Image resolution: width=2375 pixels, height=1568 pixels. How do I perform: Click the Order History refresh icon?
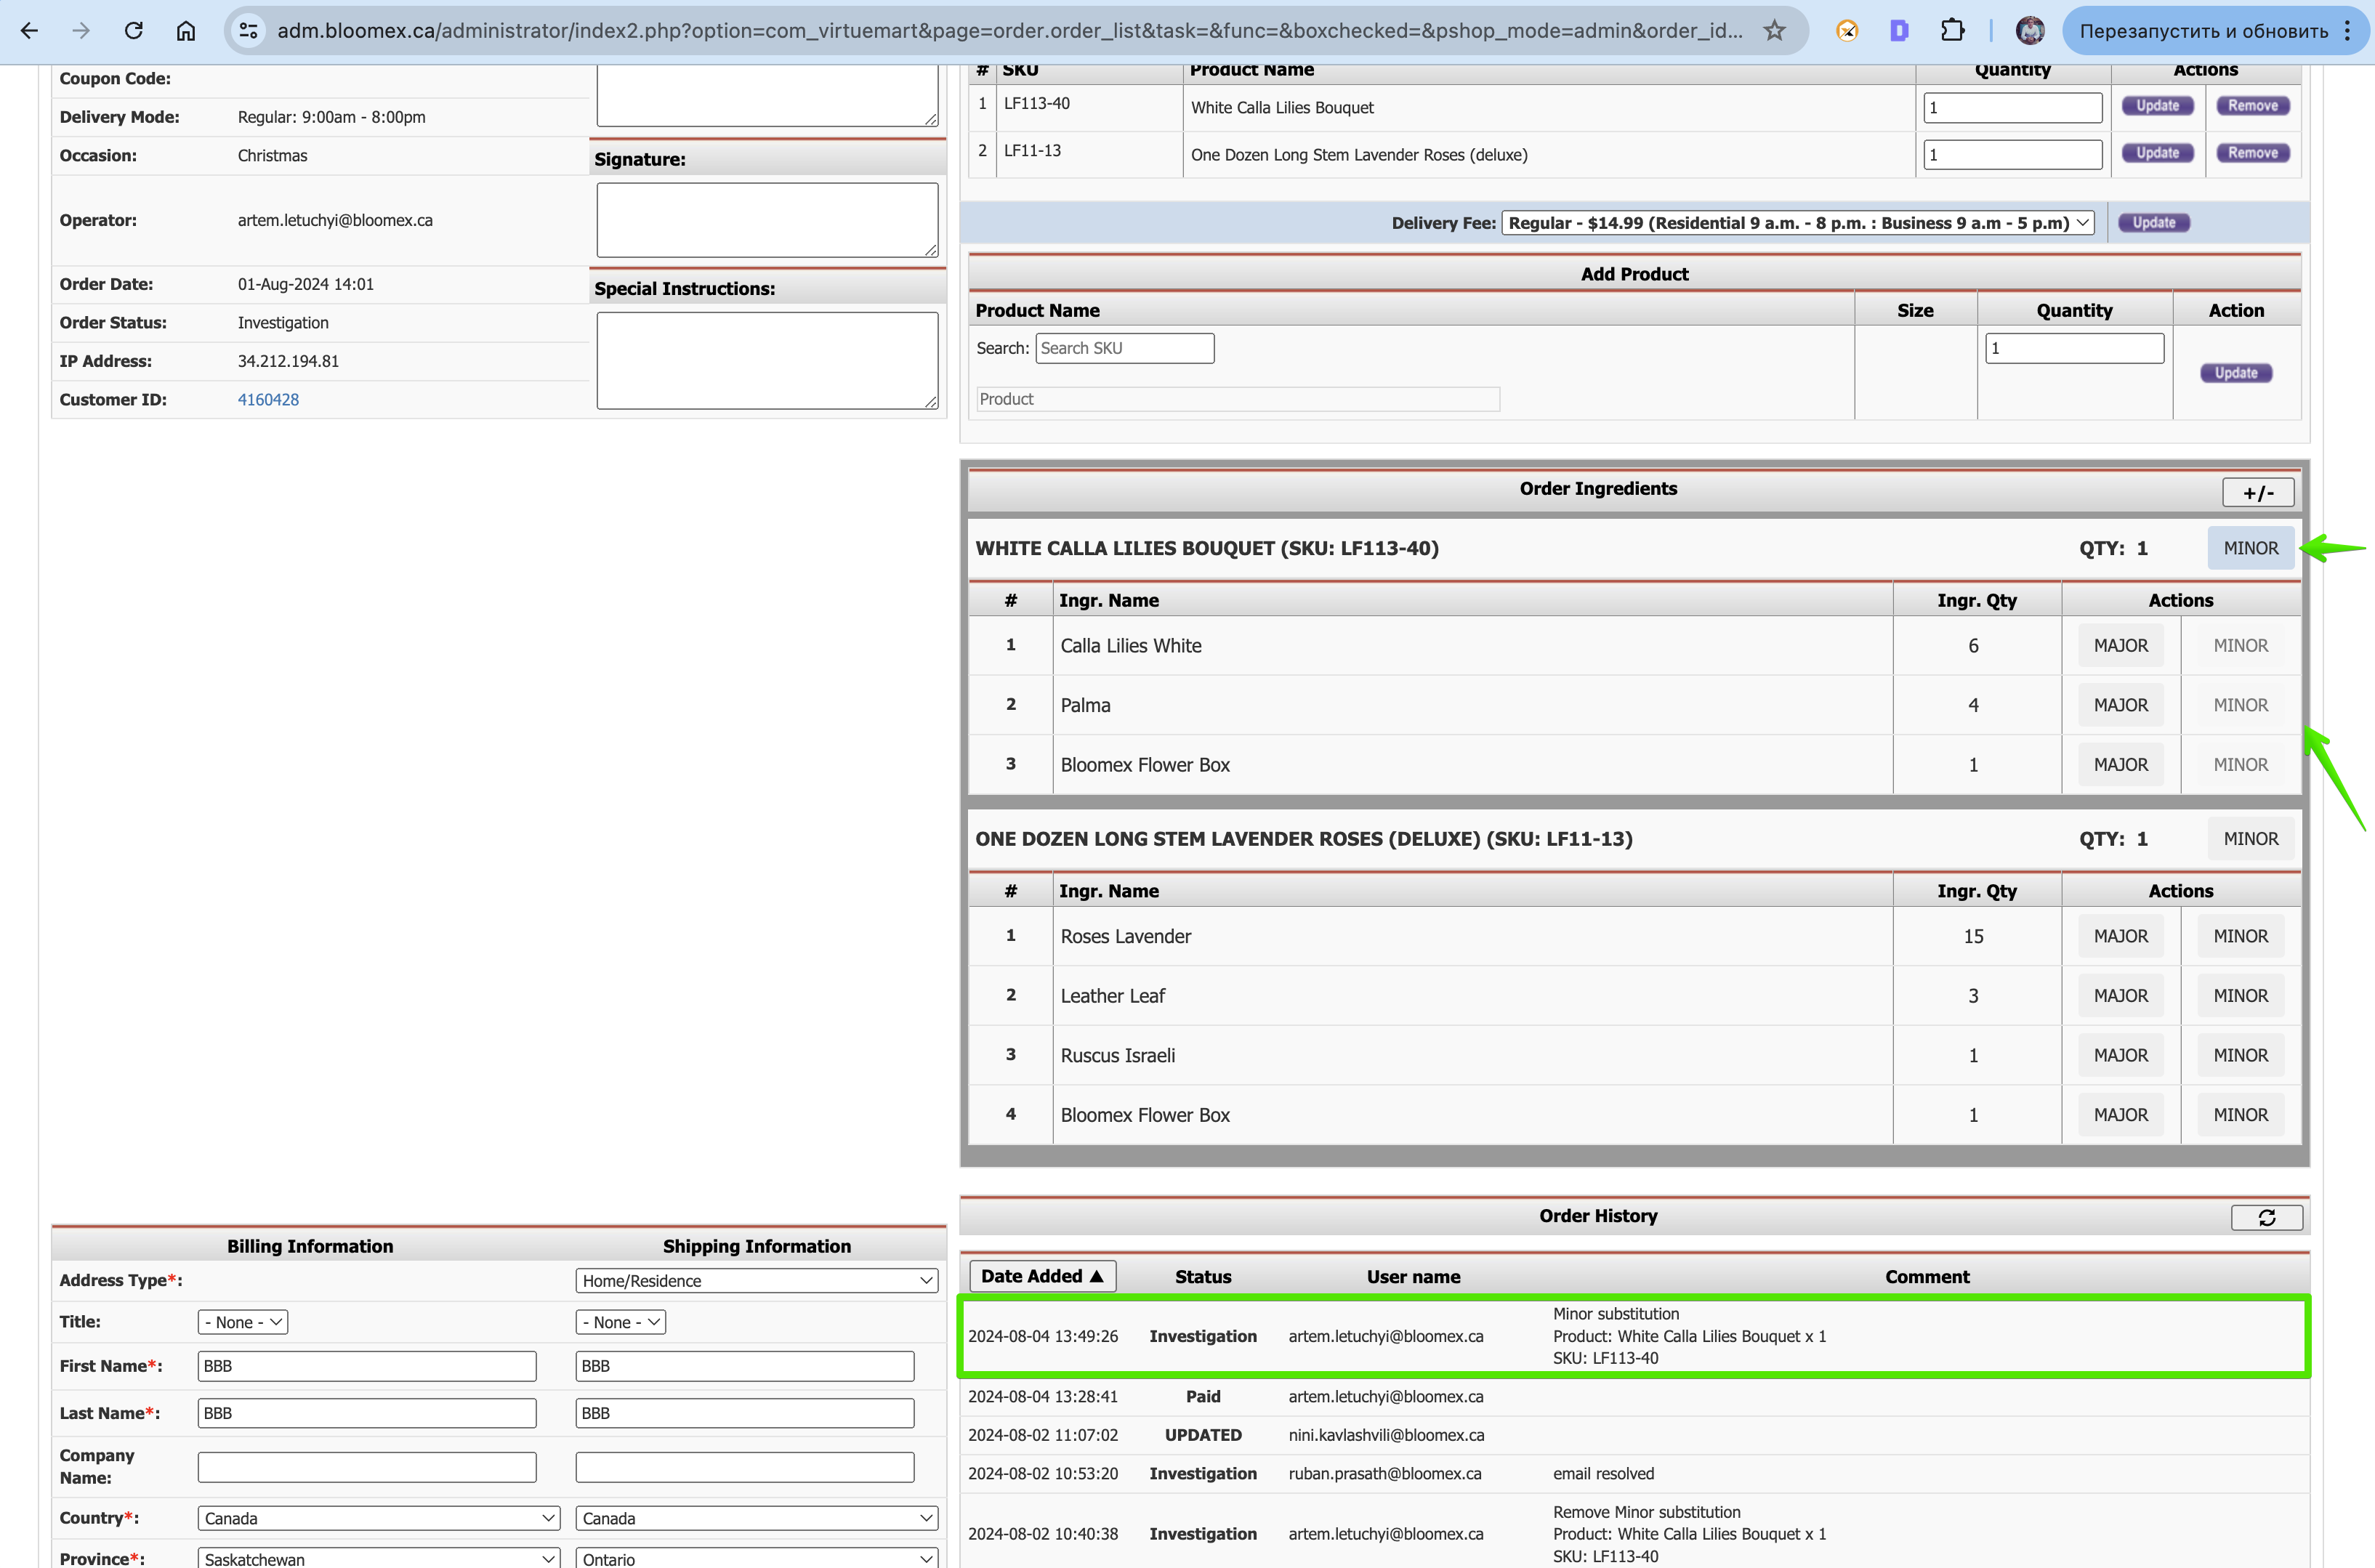[2266, 1217]
